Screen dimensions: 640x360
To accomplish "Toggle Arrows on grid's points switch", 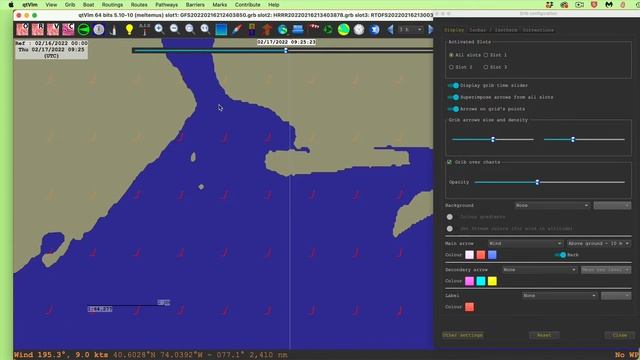I will (453, 109).
